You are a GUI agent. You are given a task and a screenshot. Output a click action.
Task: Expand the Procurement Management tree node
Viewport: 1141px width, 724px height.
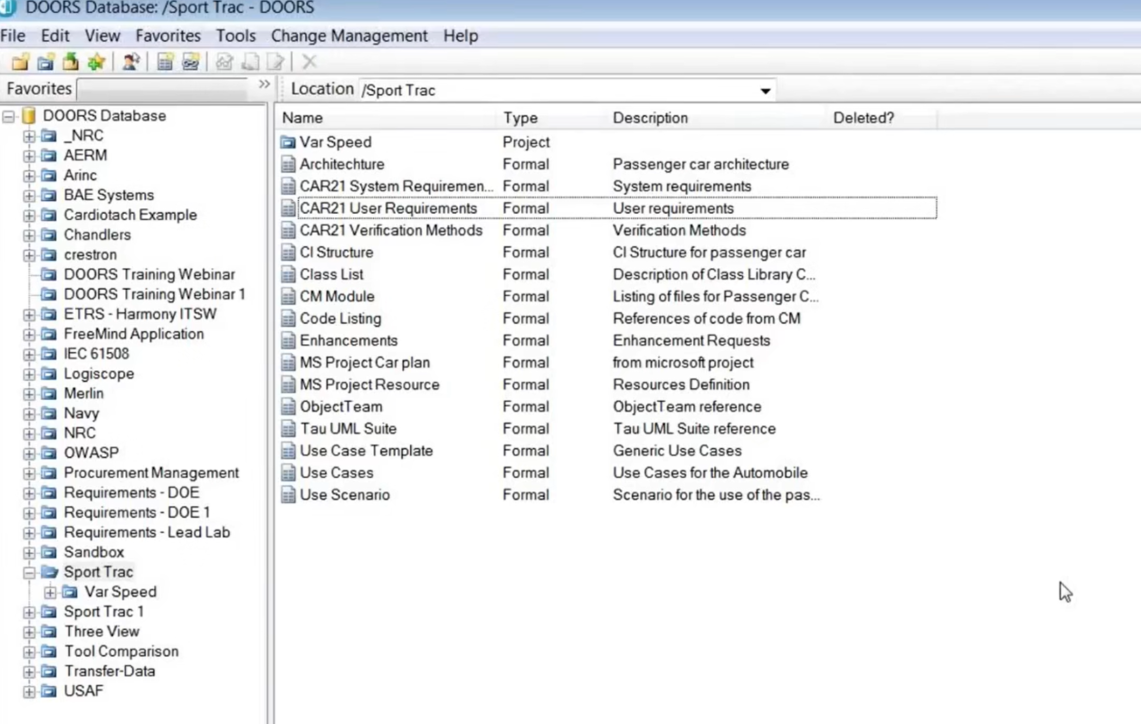(x=29, y=474)
